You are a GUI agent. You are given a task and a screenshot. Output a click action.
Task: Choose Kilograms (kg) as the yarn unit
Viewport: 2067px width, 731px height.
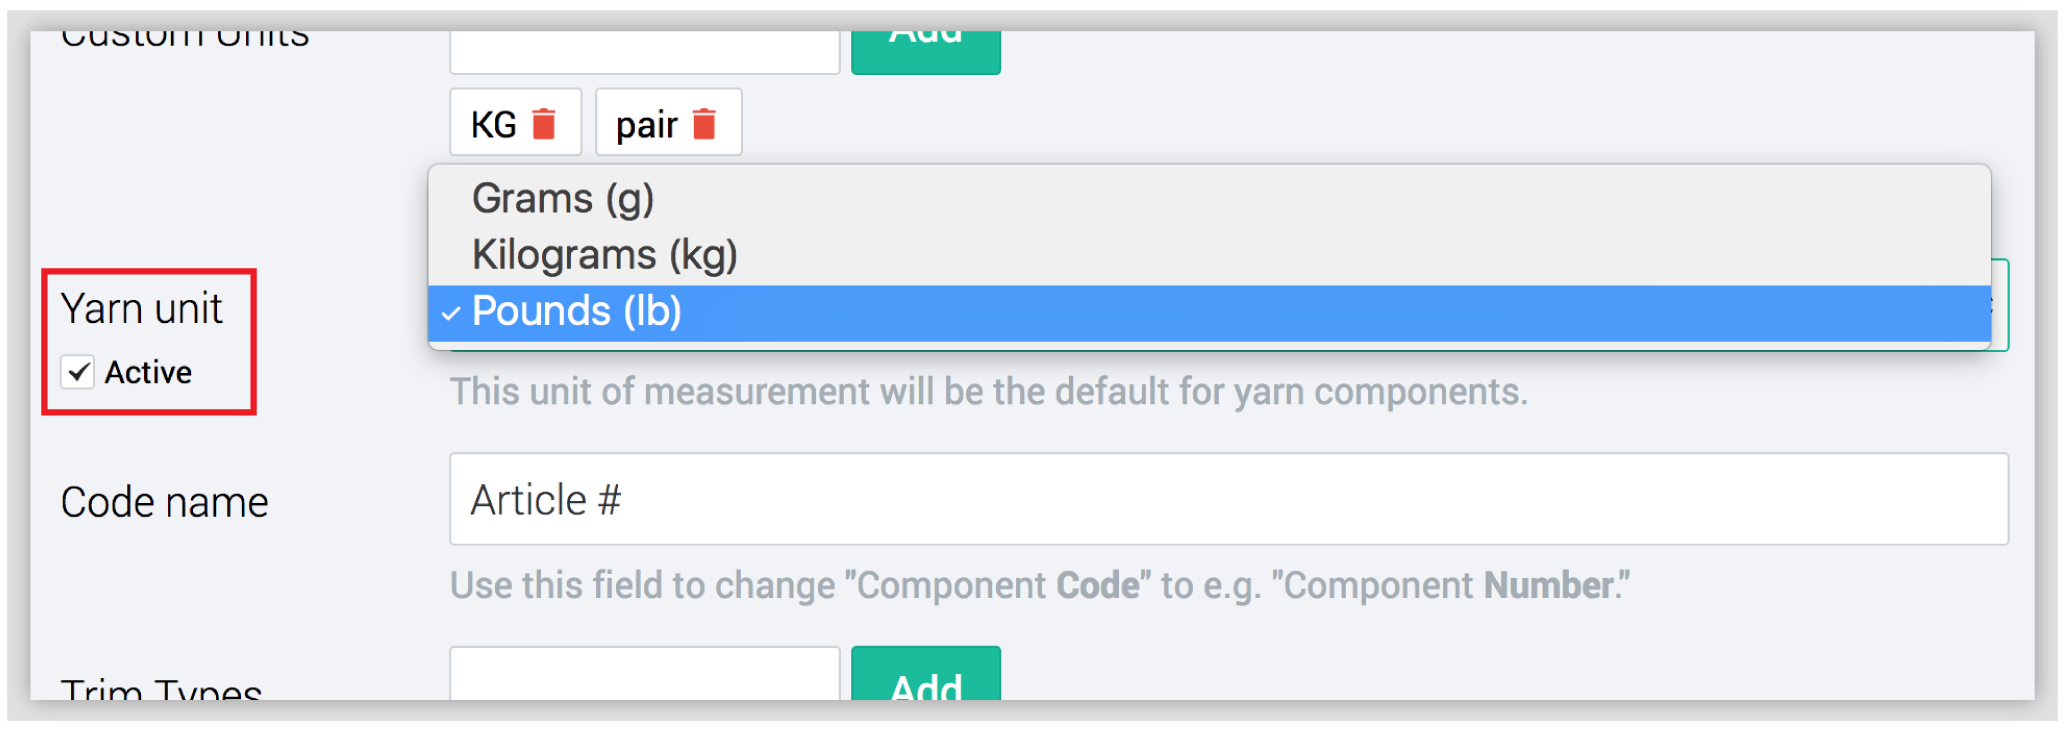pos(604,255)
